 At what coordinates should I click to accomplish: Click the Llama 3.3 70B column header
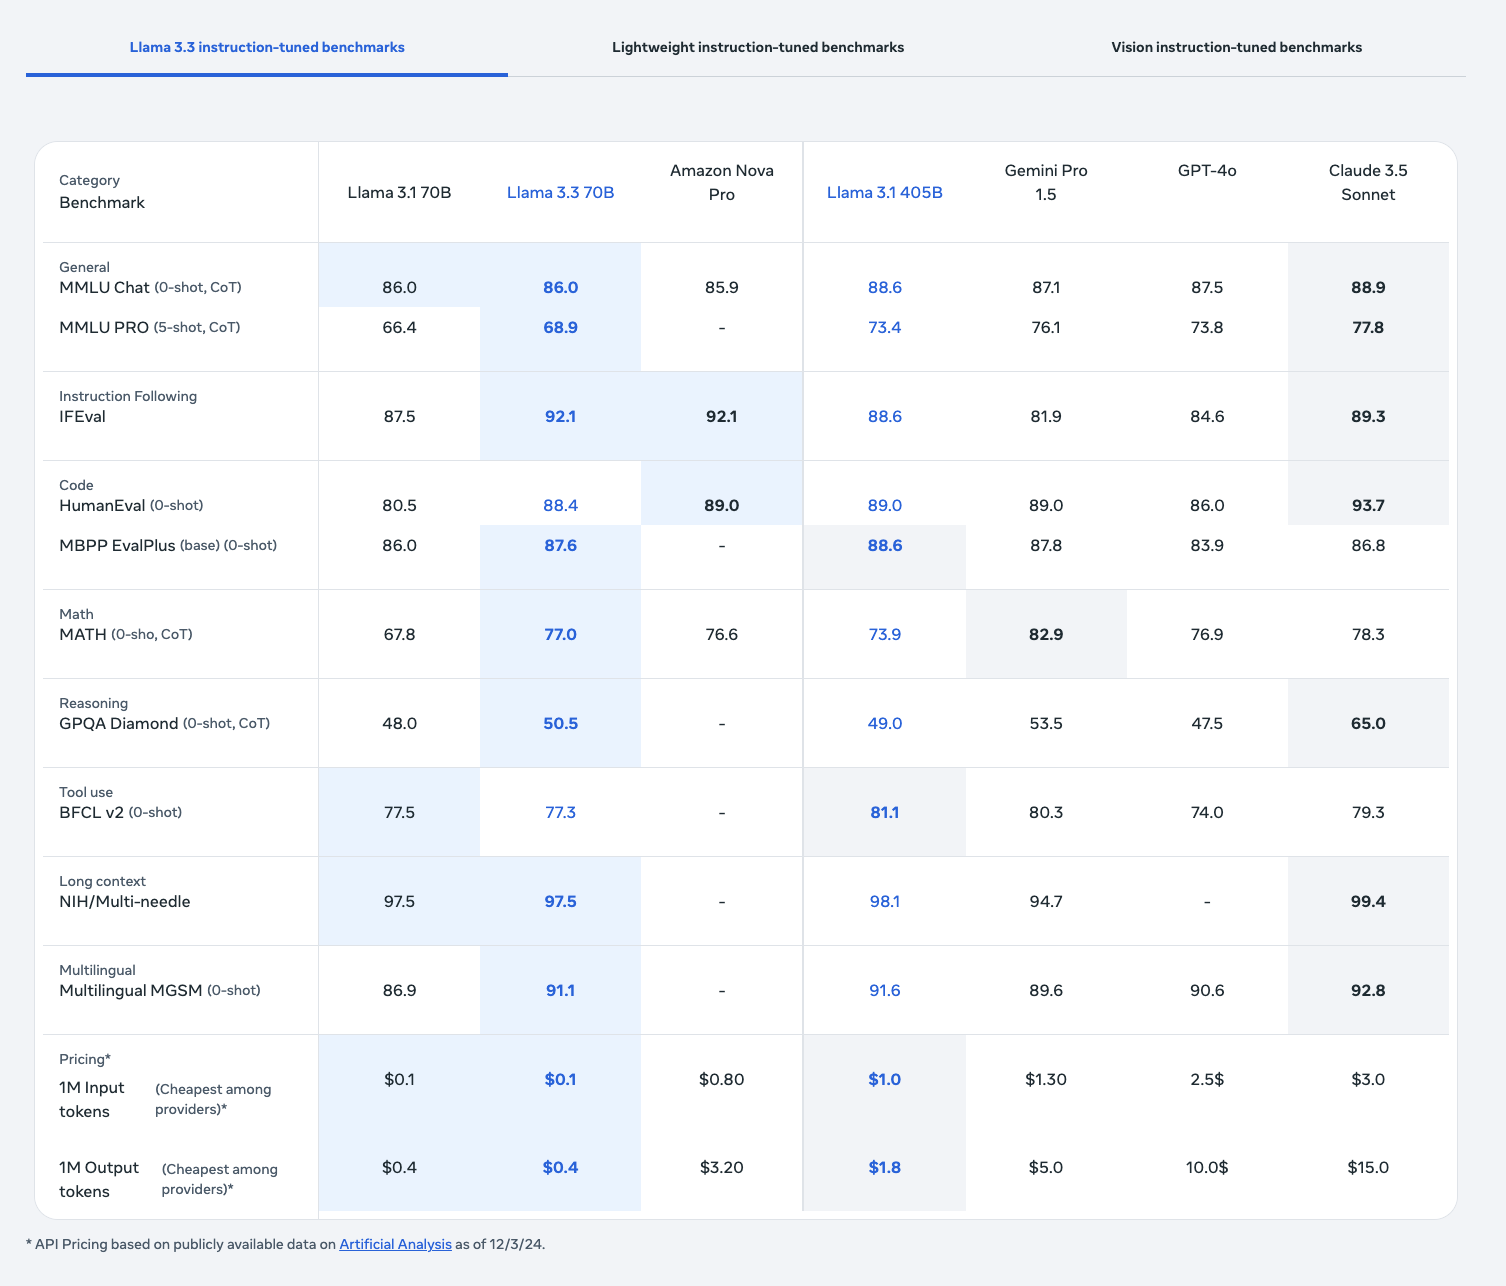point(560,192)
